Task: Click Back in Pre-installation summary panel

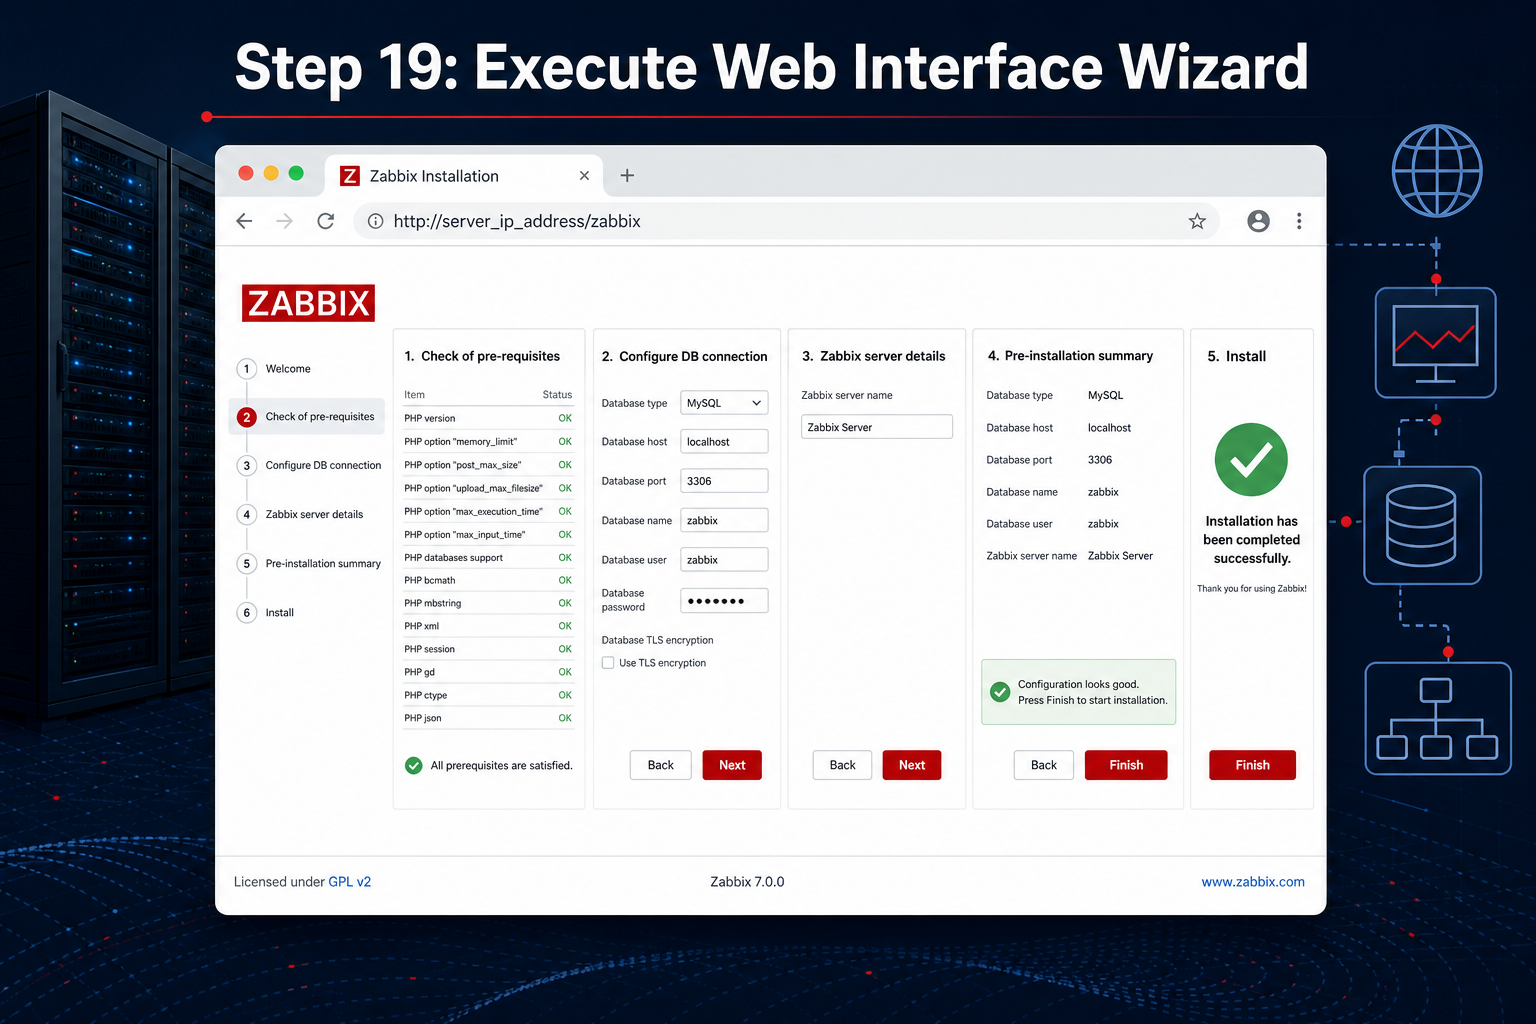Action: click(1044, 765)
